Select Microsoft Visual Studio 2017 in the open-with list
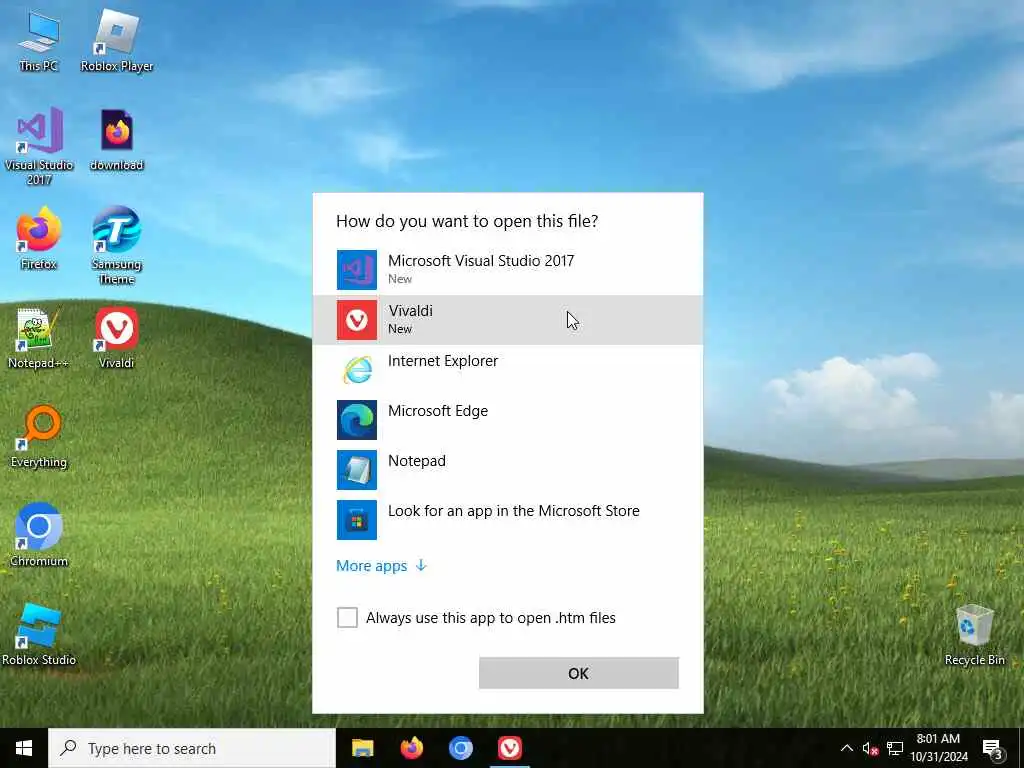1024x768 pixels. tap(507, 269)
